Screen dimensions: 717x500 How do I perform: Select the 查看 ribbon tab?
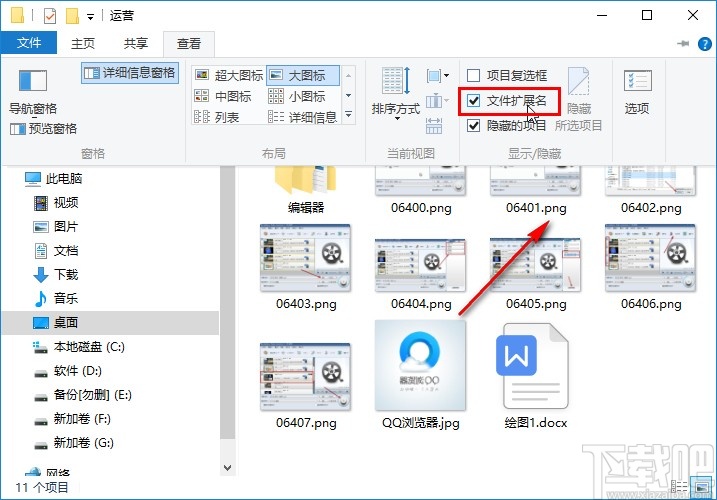(x=189, y=44)
